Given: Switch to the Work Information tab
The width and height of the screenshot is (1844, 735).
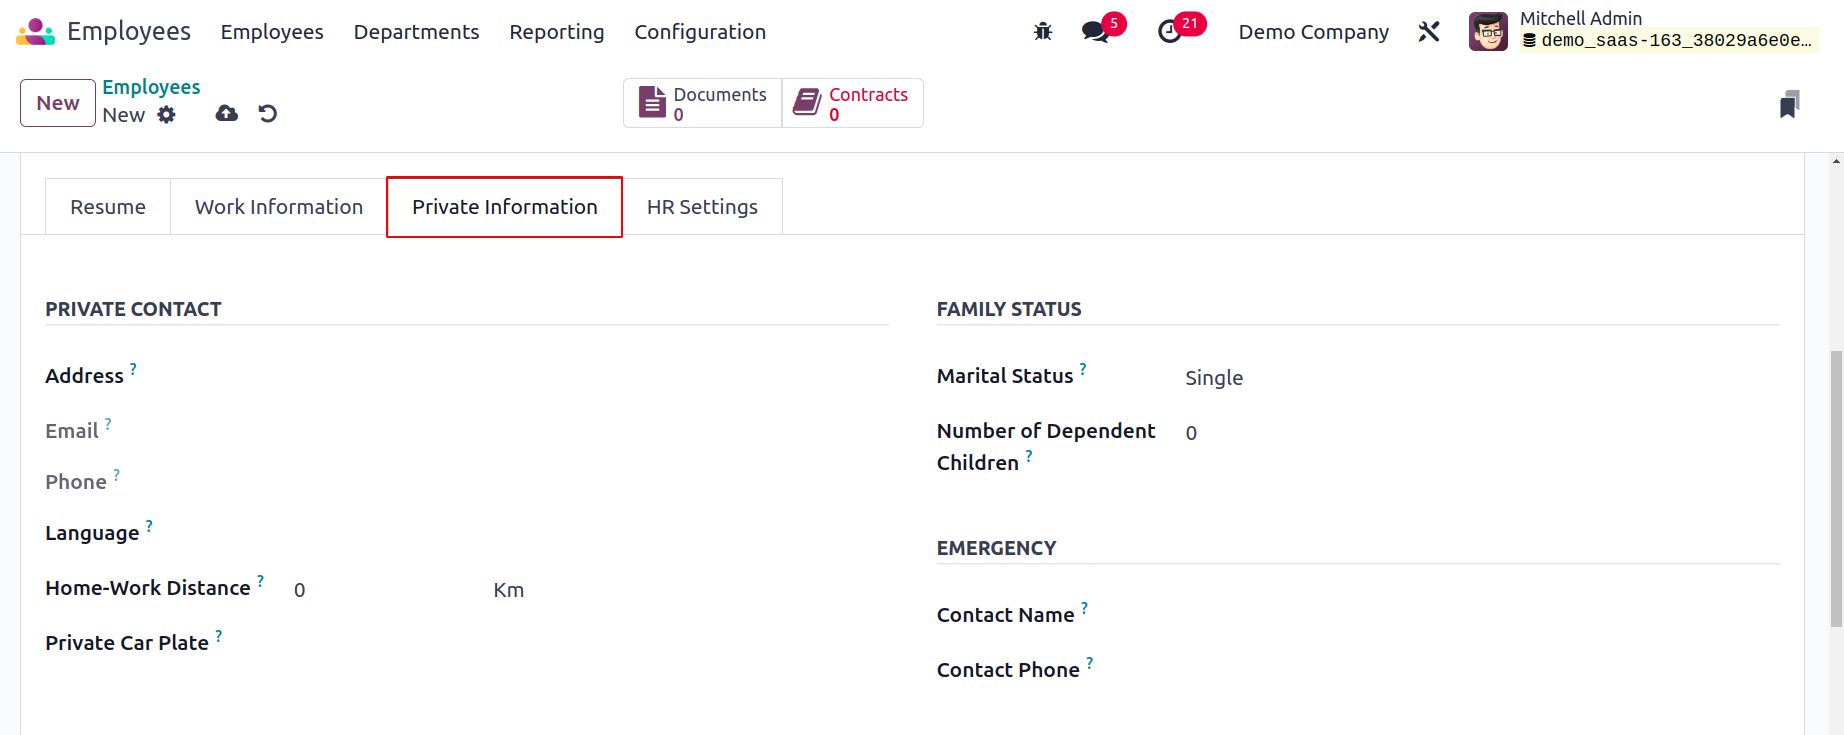Looking at the screenshot, I should tap(279, 207).
